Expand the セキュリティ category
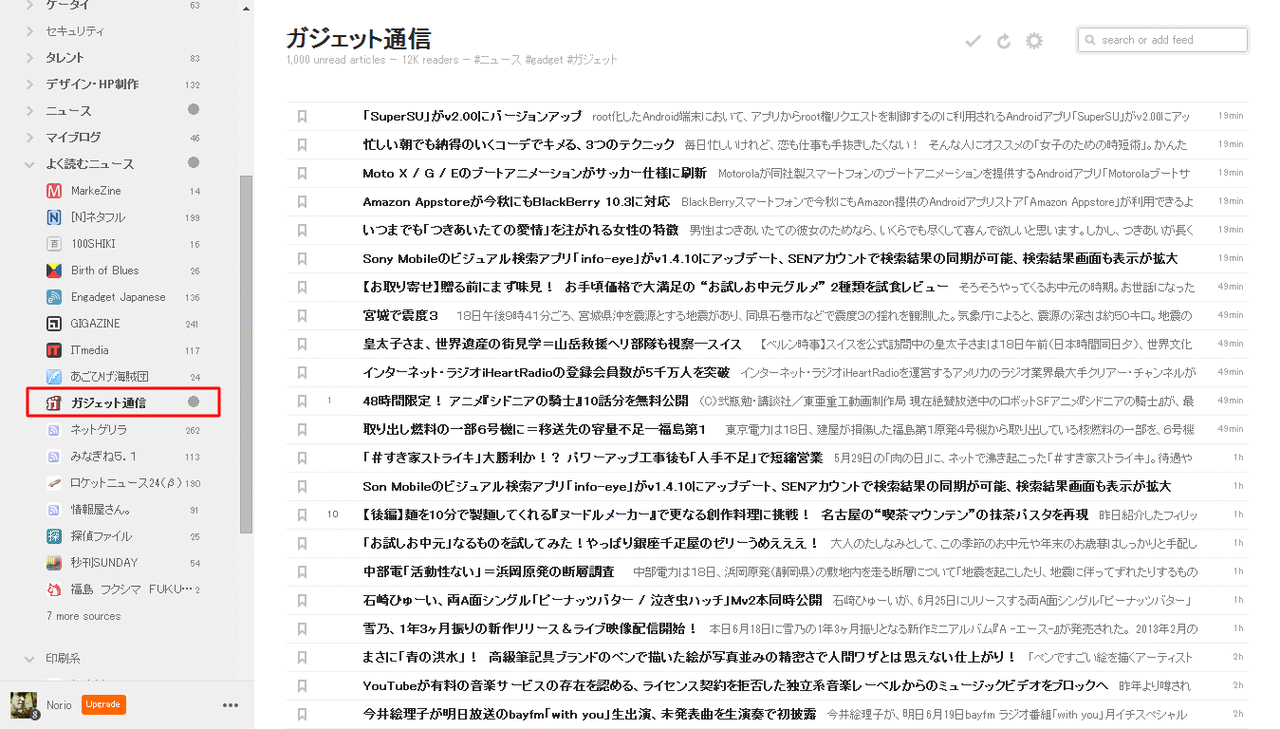1280x729 pixels. [30, 31]
